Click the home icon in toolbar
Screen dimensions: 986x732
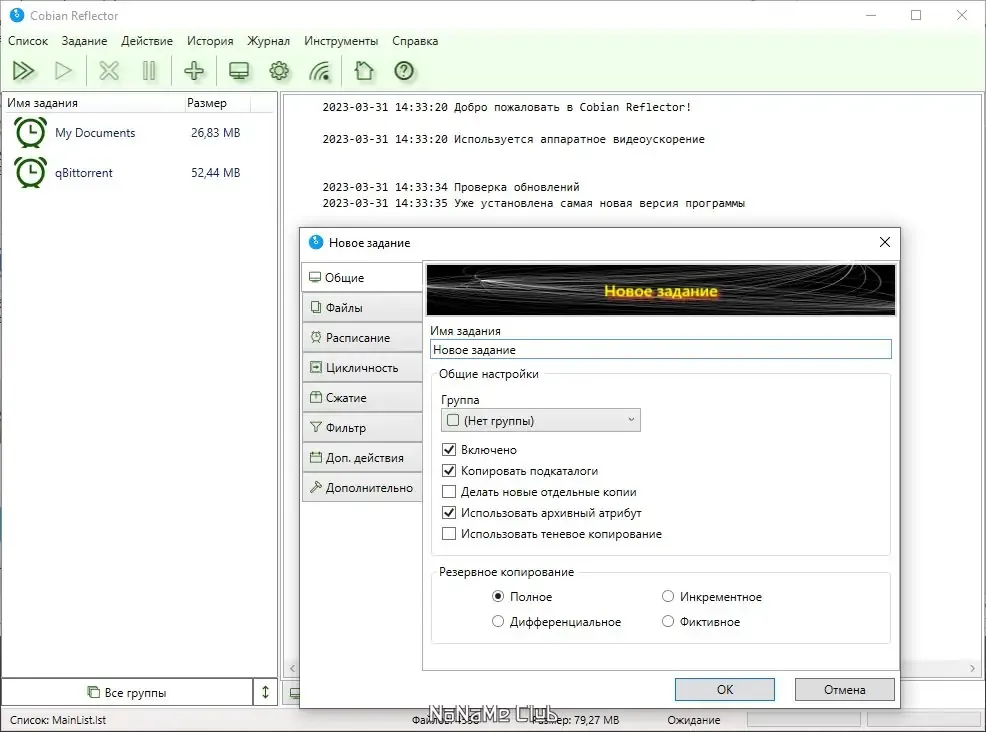(363, 71)
